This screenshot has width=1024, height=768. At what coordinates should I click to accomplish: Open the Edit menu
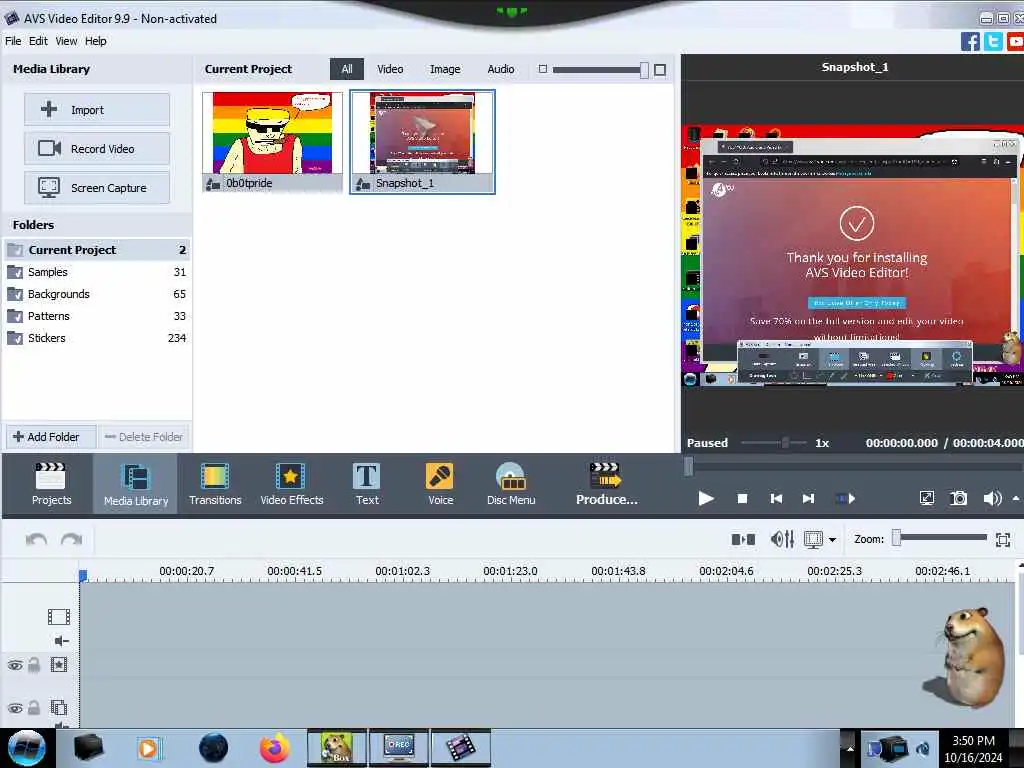coord(38,41)
